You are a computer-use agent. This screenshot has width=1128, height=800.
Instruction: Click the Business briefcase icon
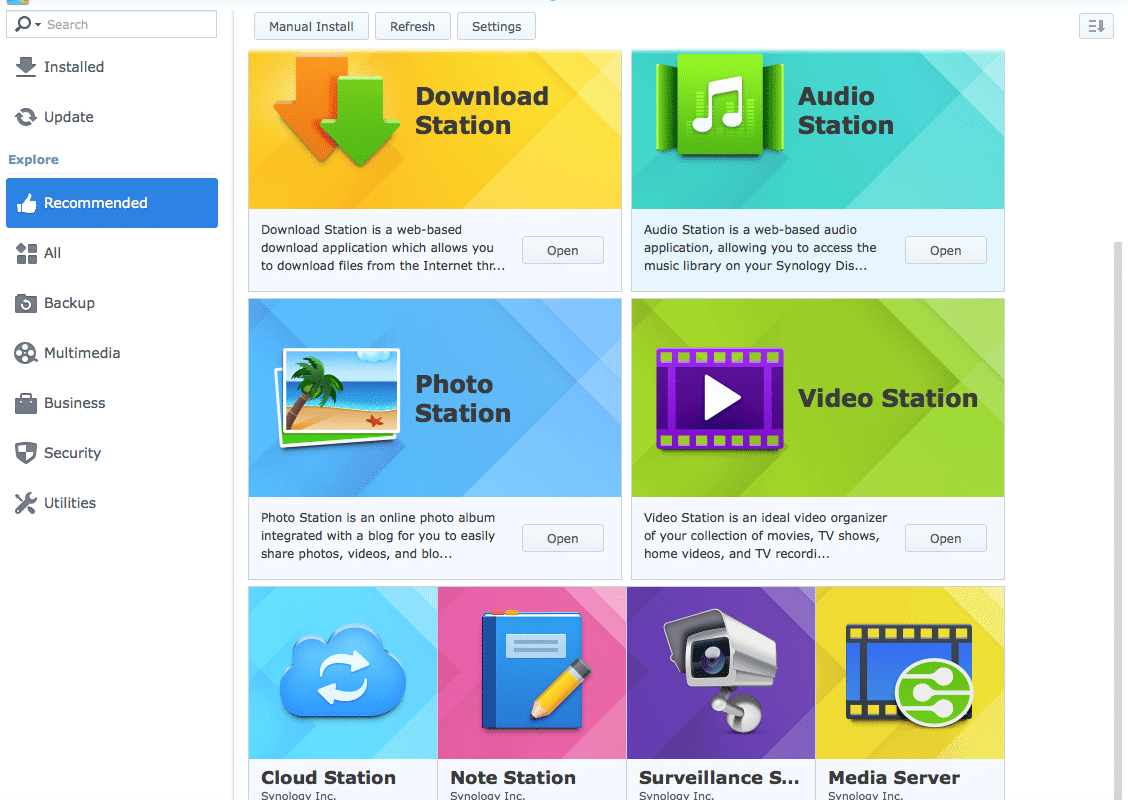click(26, 403)
